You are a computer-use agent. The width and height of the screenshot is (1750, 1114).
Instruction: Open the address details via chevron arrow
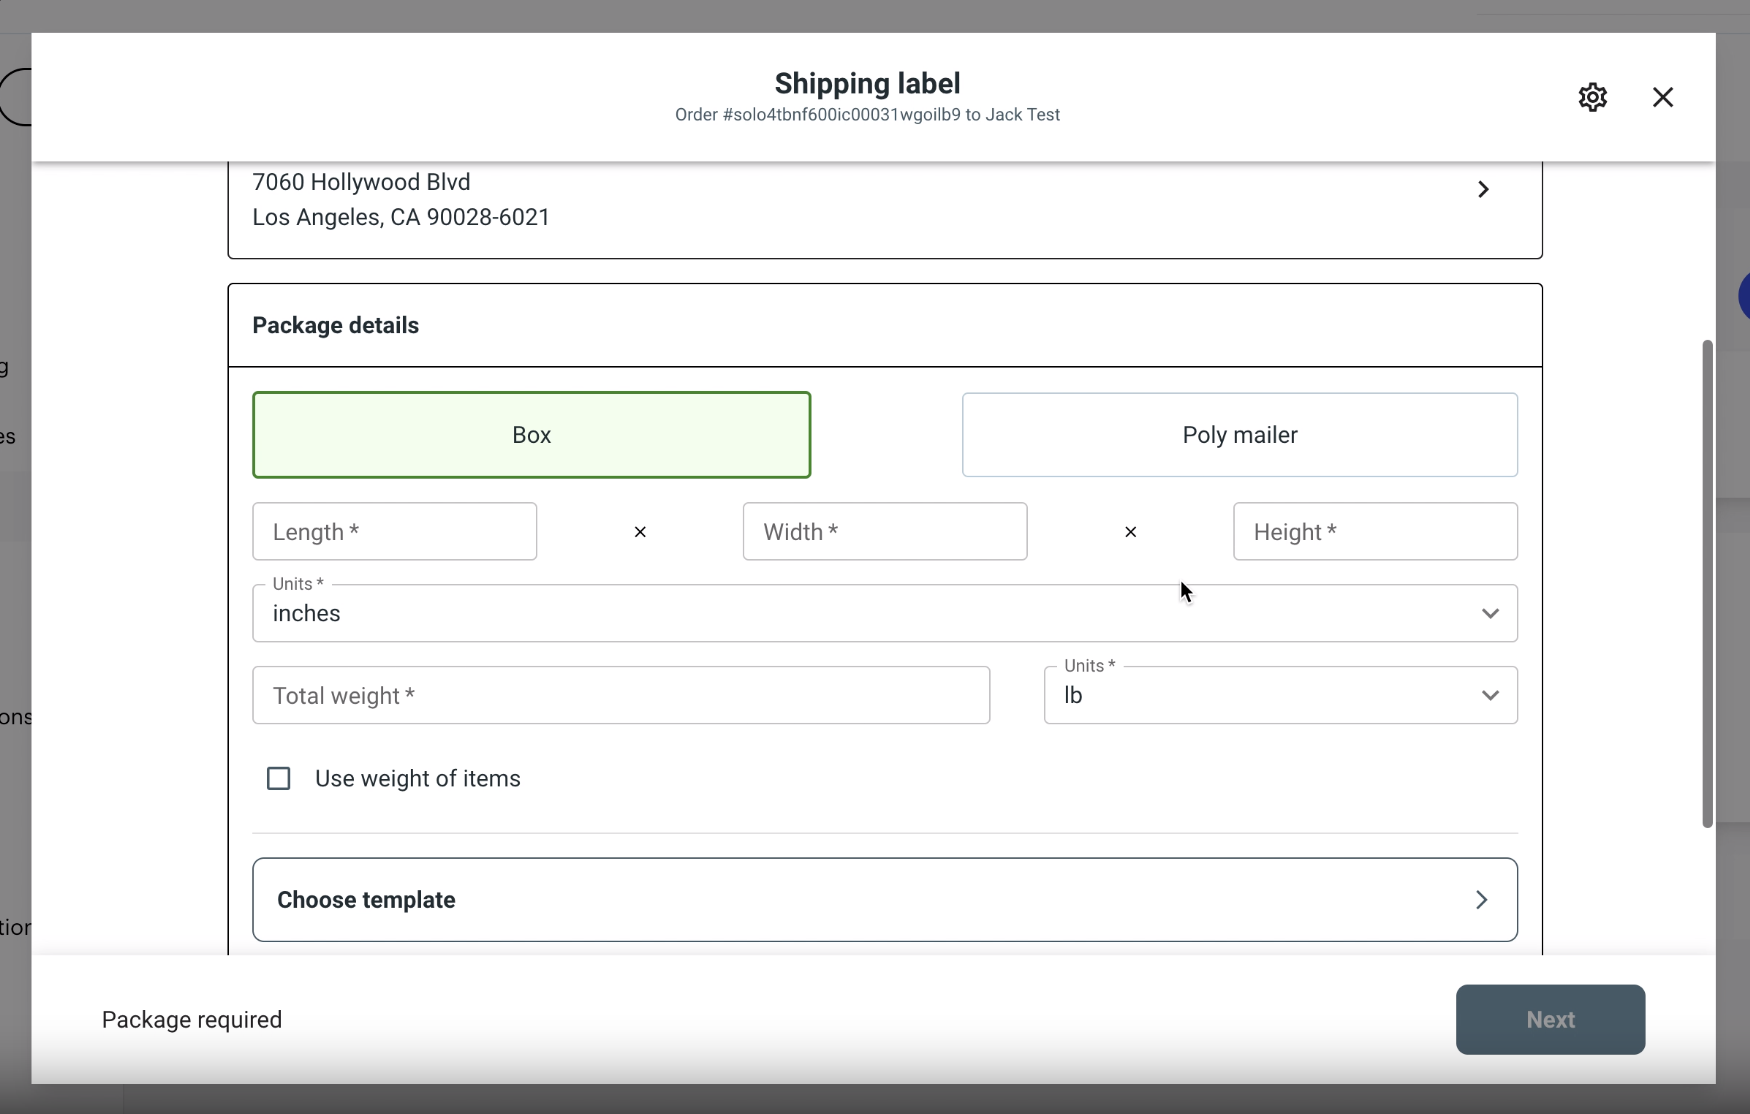[1483, 189]
